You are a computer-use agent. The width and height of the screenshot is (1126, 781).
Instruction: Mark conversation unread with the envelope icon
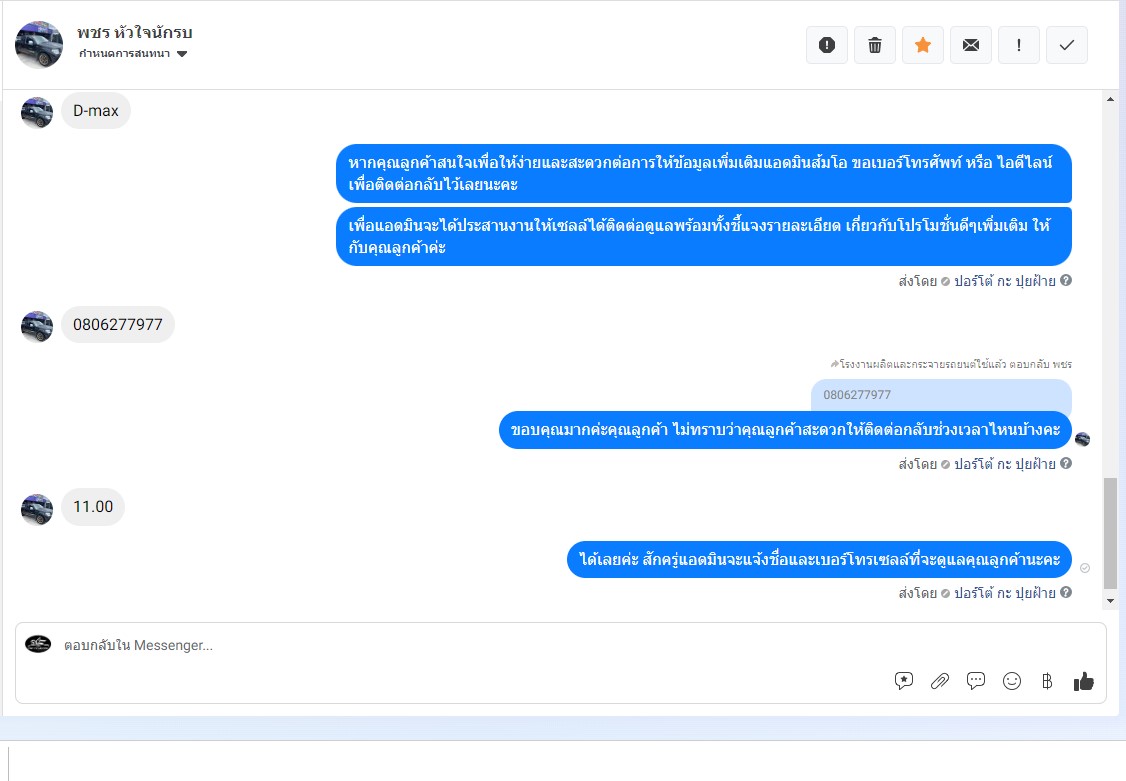point(971,45)
